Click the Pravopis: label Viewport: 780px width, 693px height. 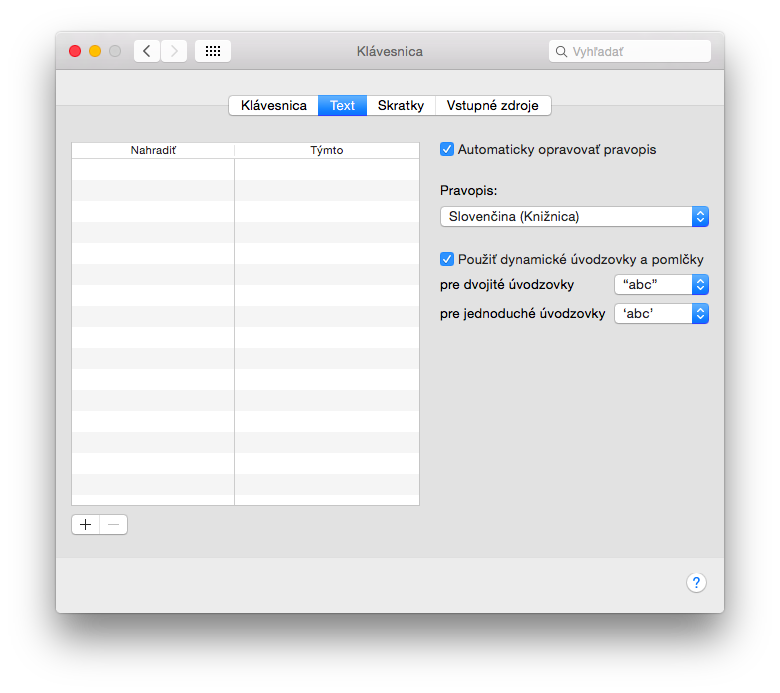[468, 191]
